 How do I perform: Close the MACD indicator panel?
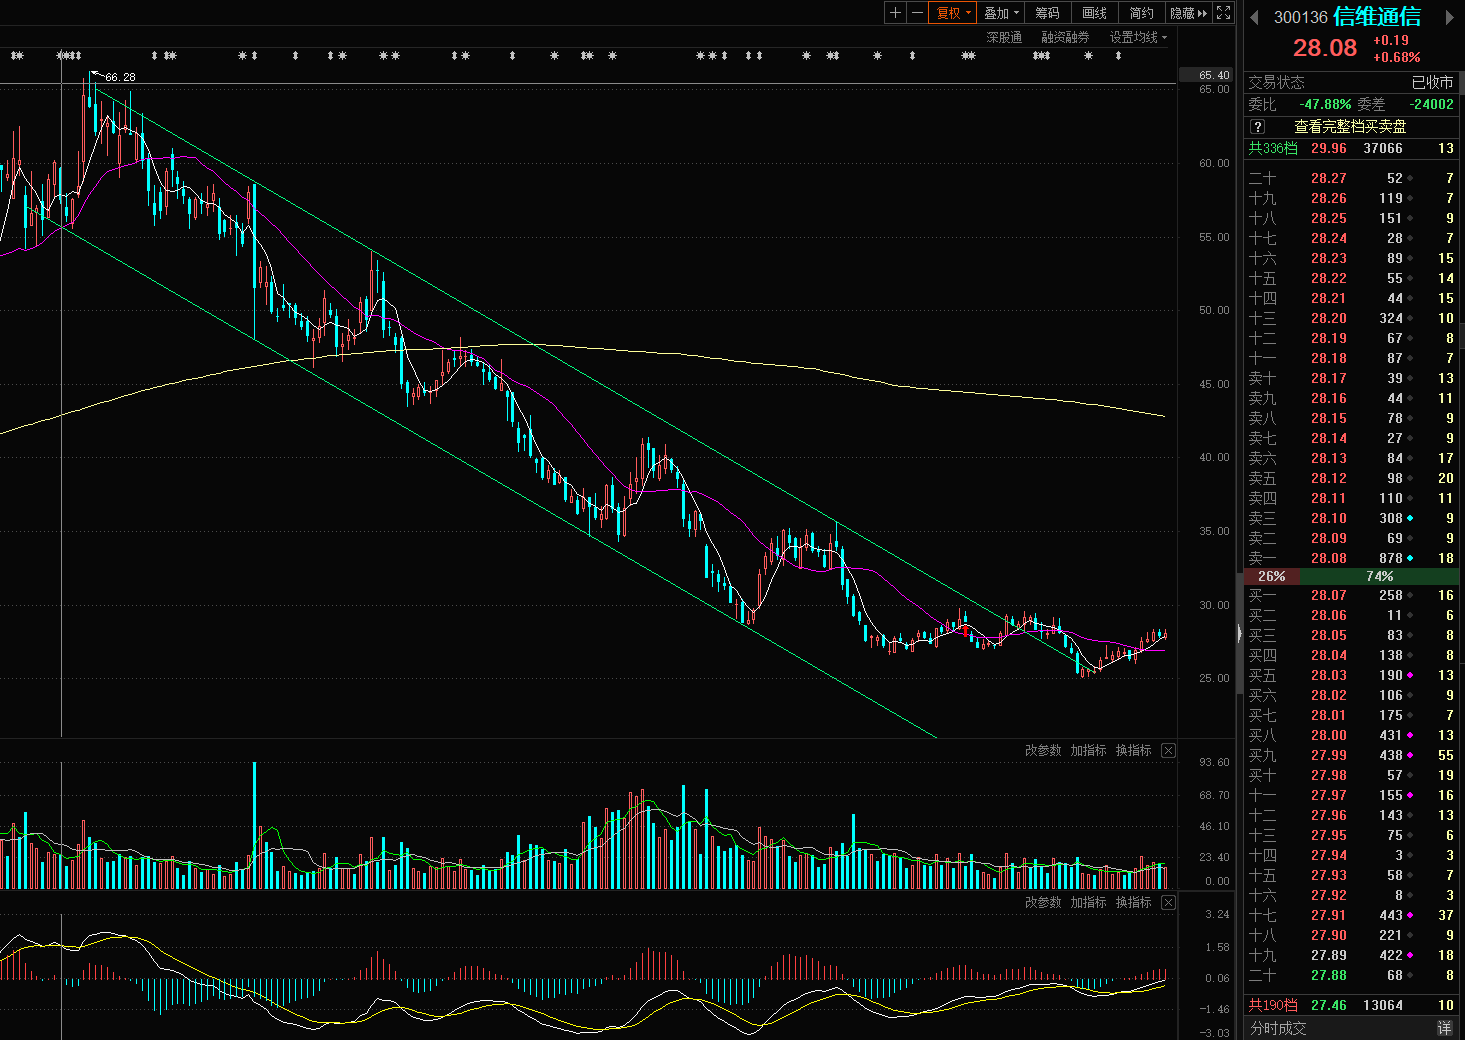pyautogui.click(x=1168, y=902)
